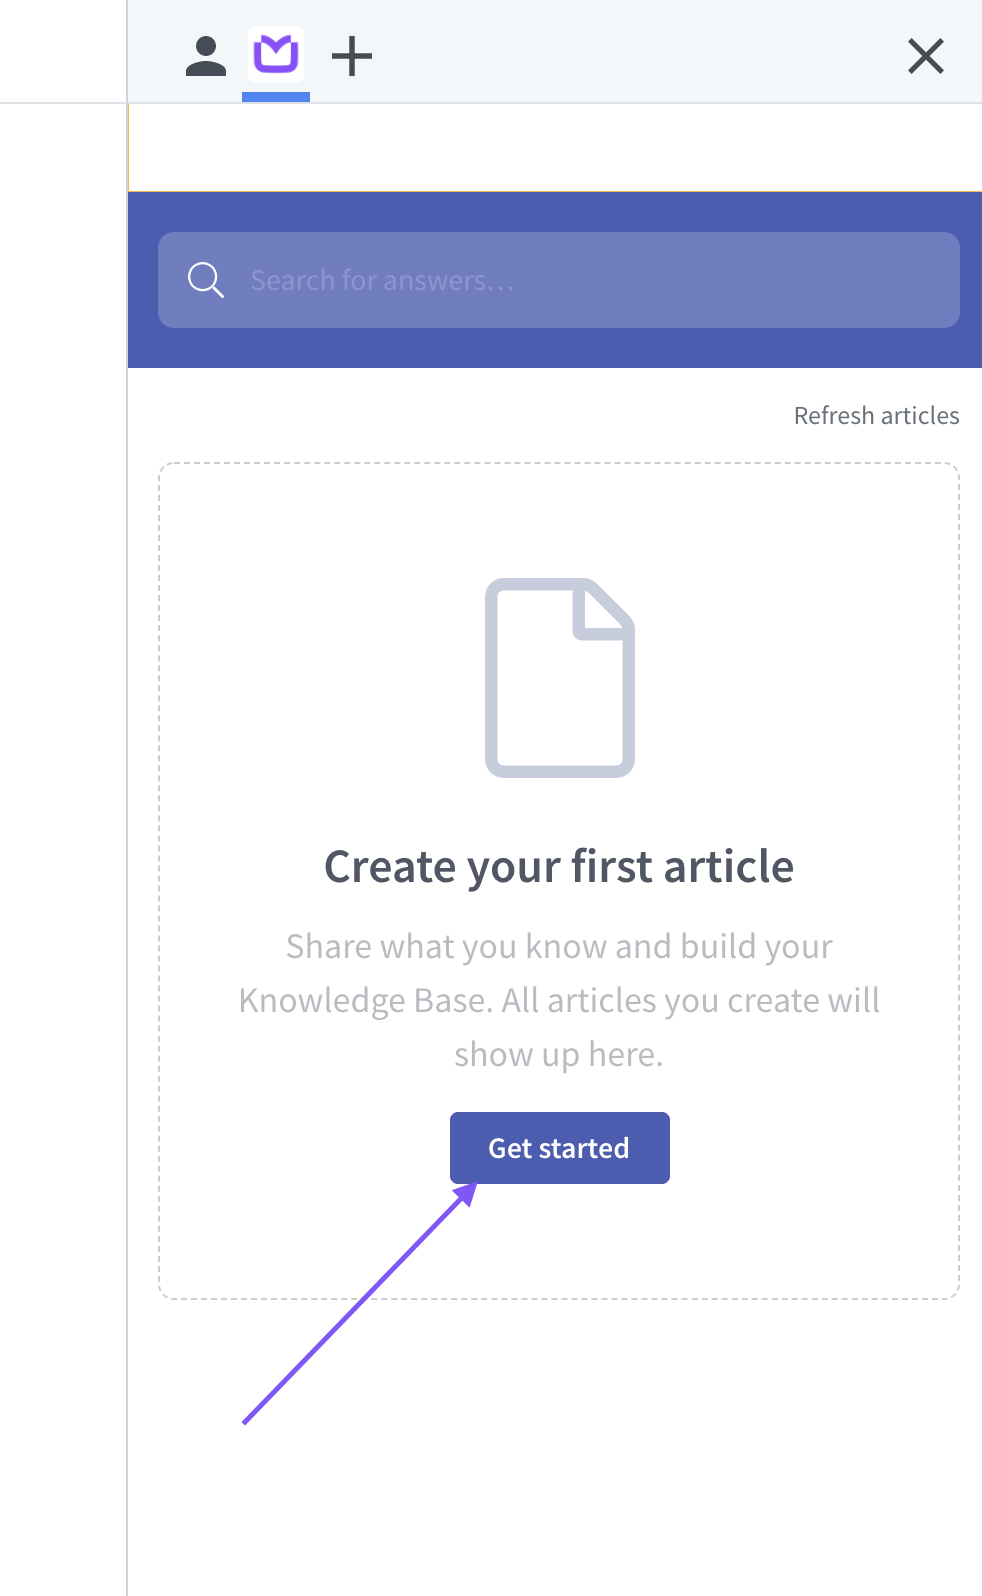Click the blue active tab underline indicator
The image size is (982, 1596).
276,97
